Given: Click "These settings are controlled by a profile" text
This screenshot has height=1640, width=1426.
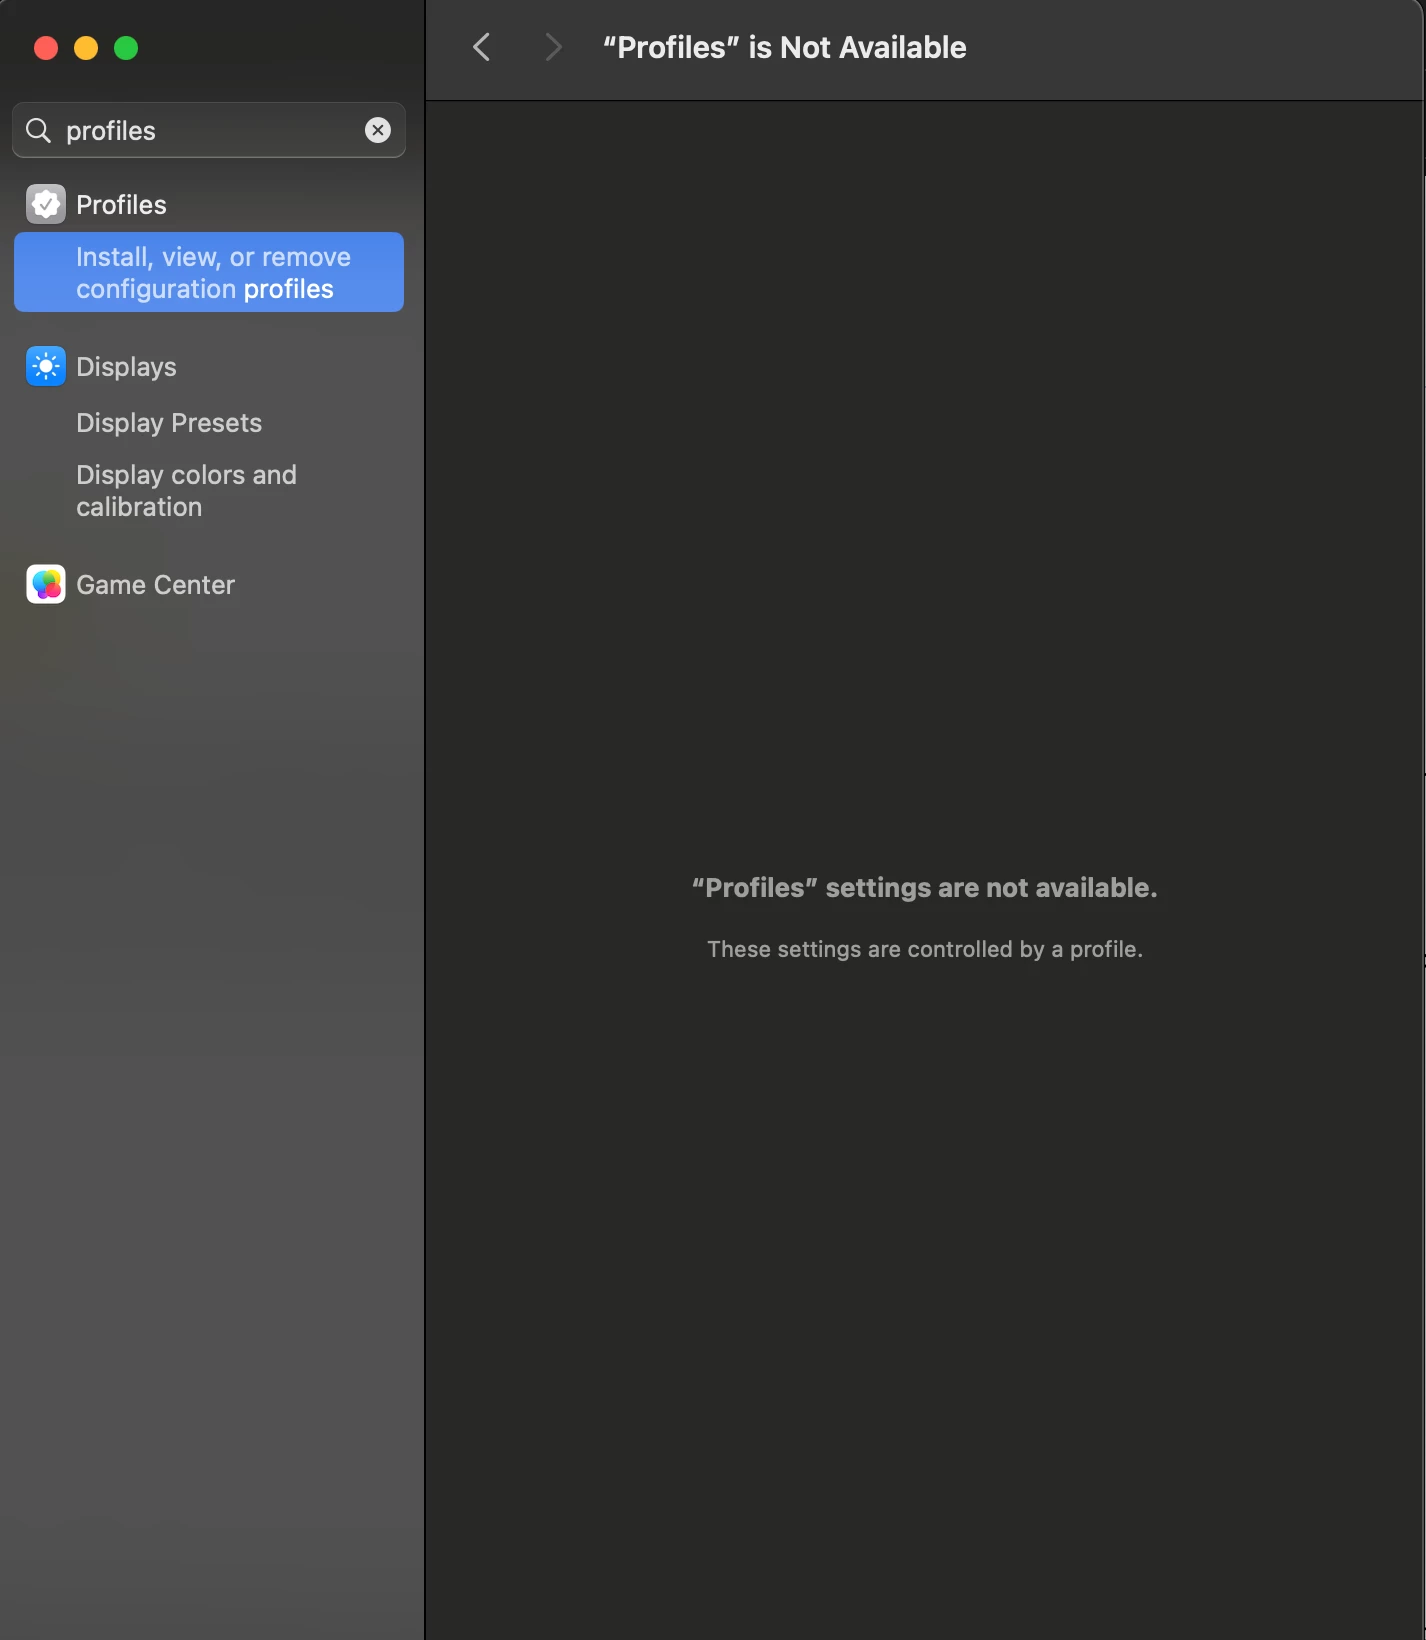Looking at the screenshot, I should click(x=925, y=949).
